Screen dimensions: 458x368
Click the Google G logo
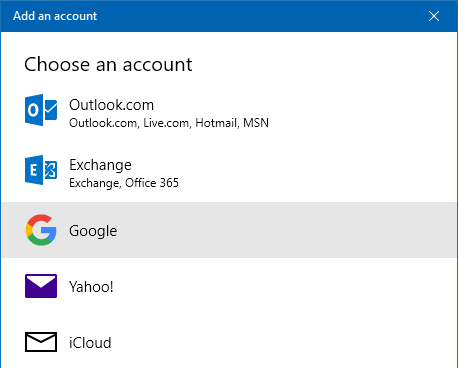pyautogui.click(x=41, y=230)
